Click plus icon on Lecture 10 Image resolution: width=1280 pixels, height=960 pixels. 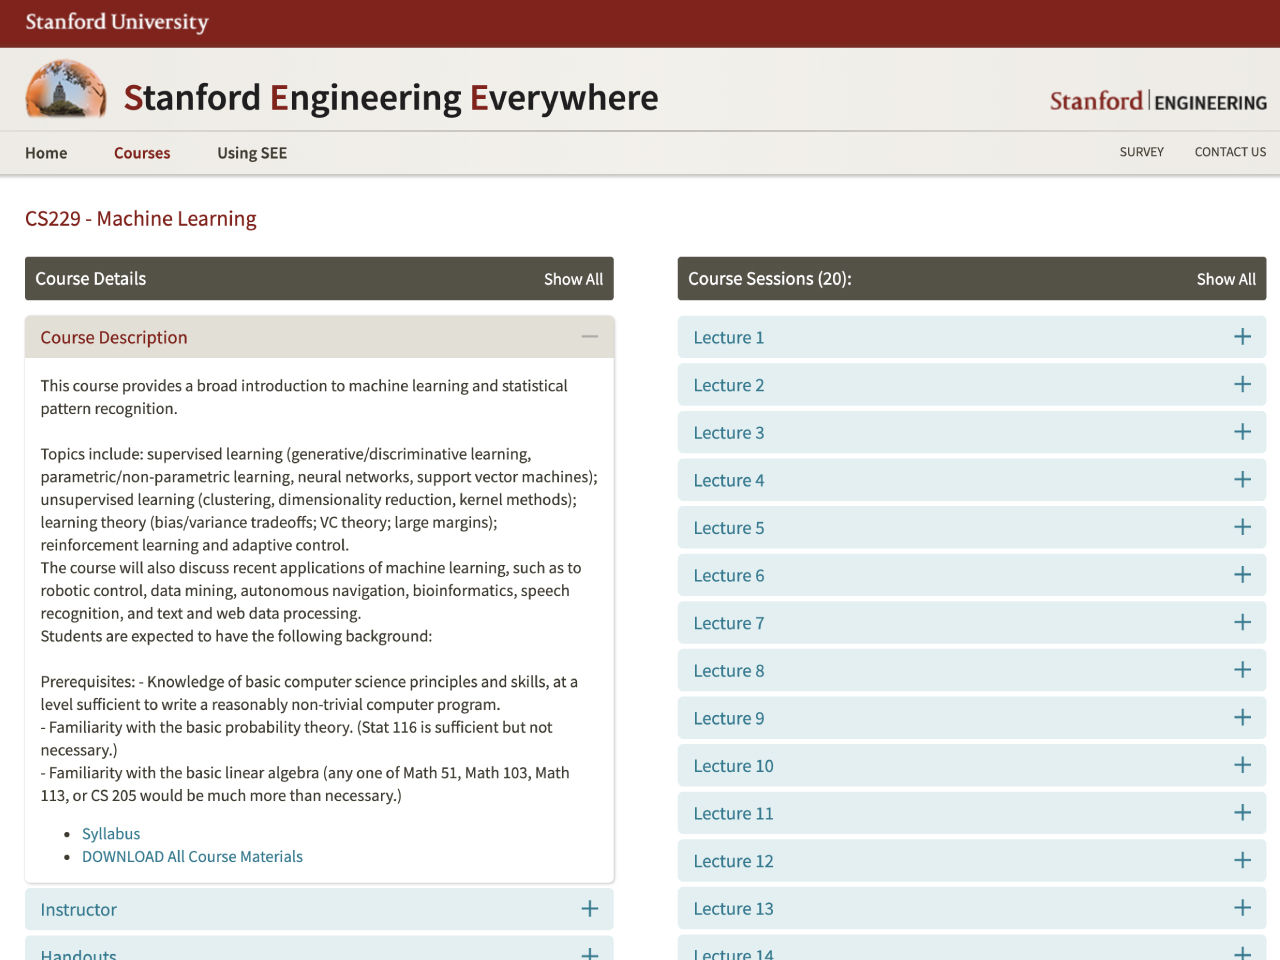coord(1242,765)
